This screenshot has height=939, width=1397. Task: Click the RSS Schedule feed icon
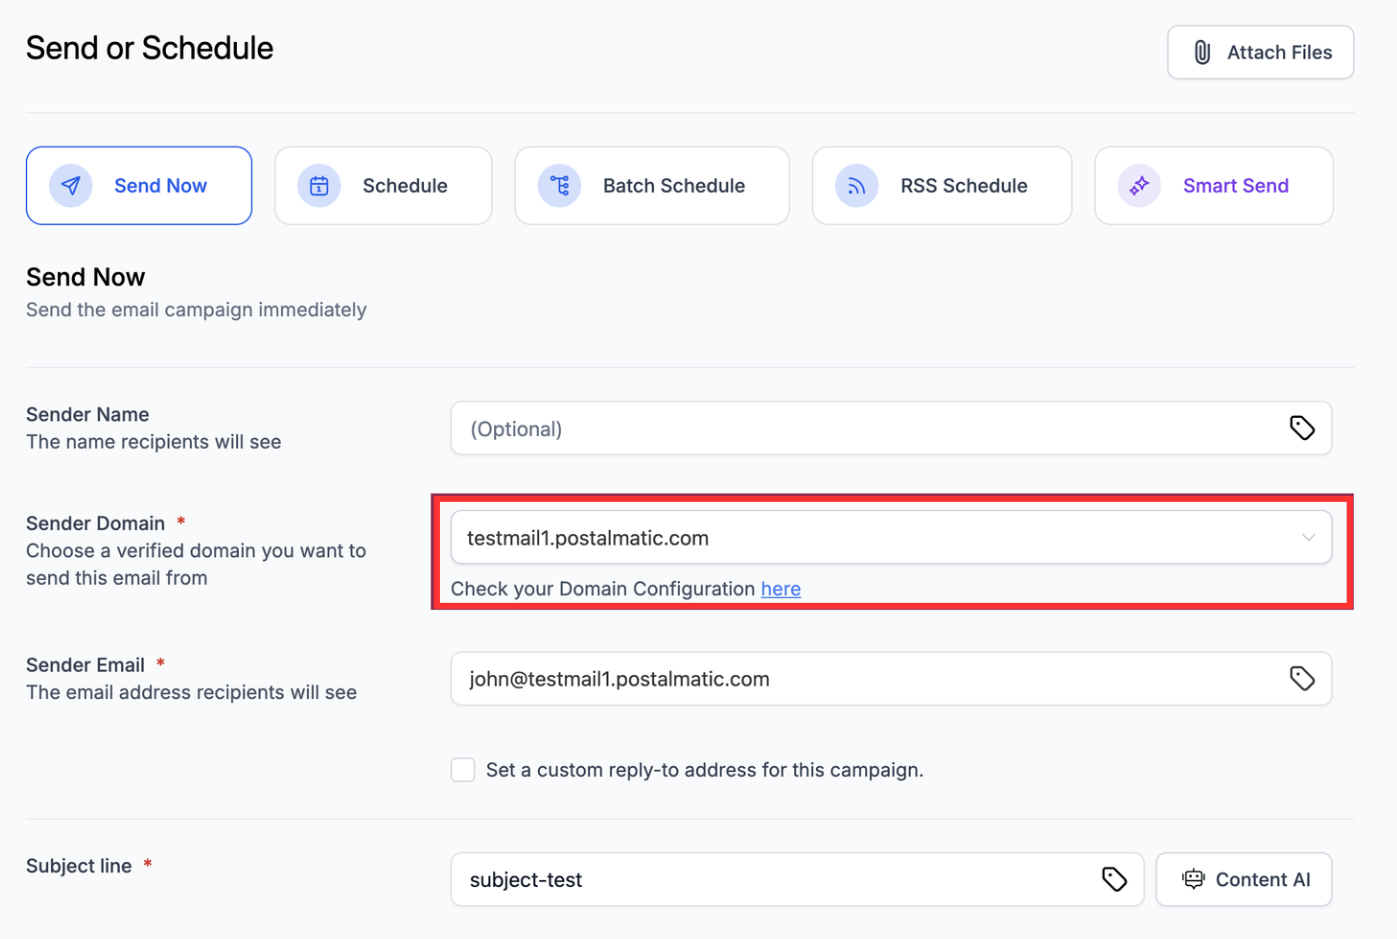tap(857, 186)
